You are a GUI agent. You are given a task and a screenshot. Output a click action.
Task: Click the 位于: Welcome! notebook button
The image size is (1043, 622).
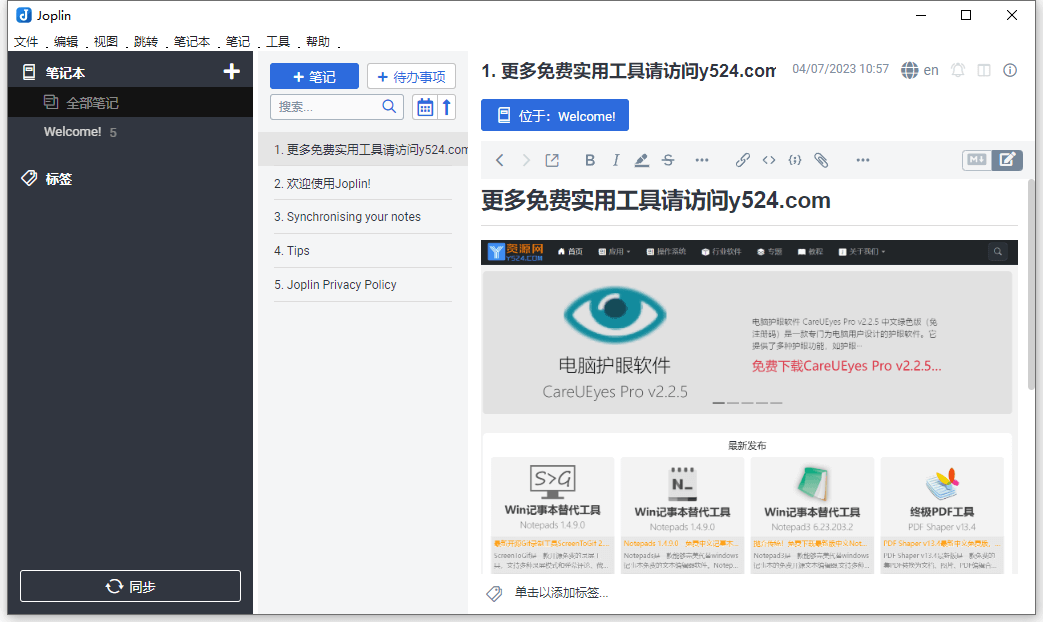coord(555,116)
